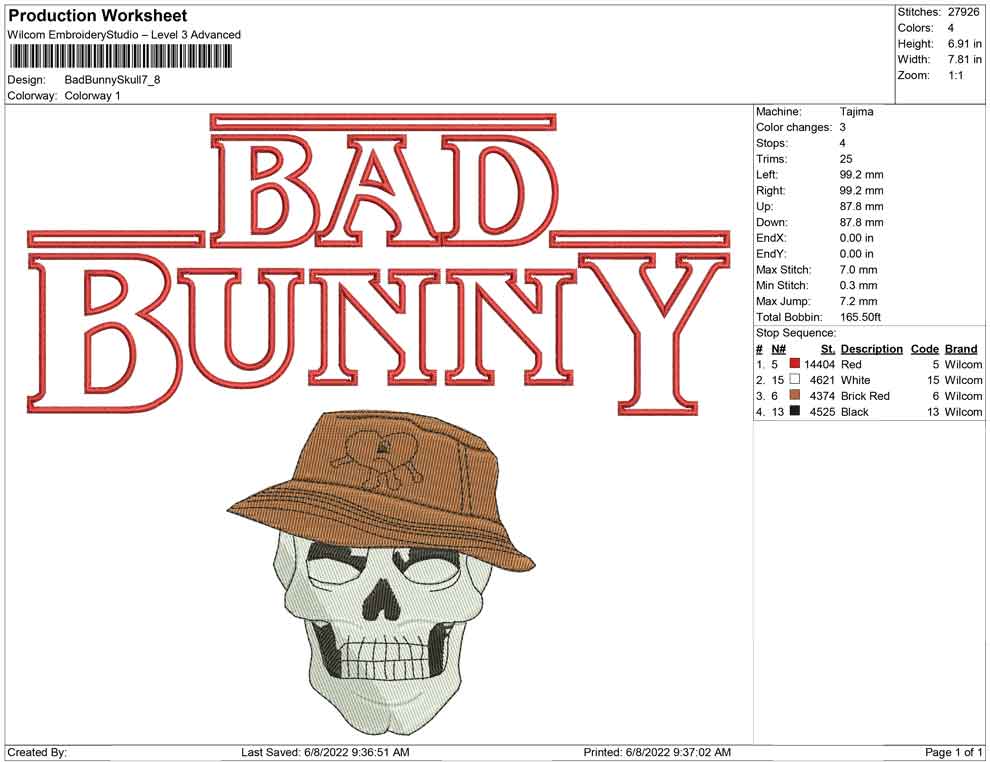
Task: Click the Height value 6.91 in
Action: pos(965,44)
